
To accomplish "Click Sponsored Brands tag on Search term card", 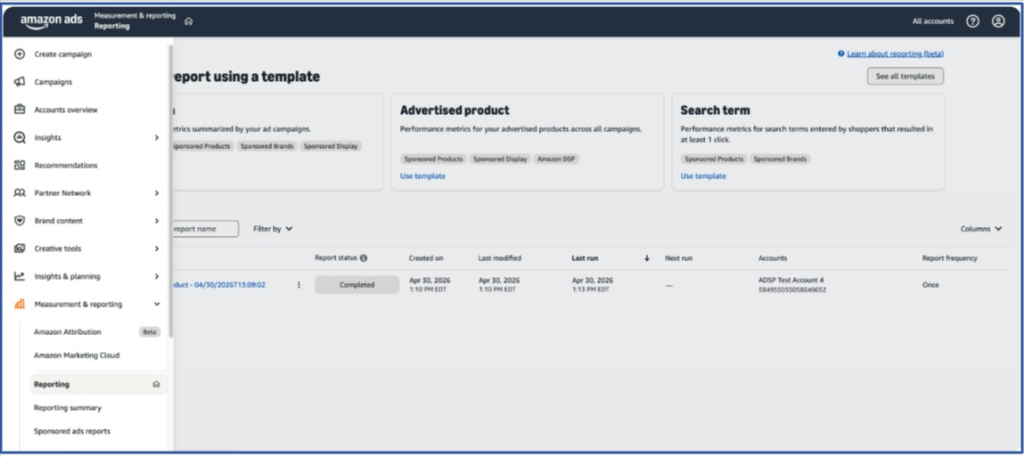I will pos(780,159).
